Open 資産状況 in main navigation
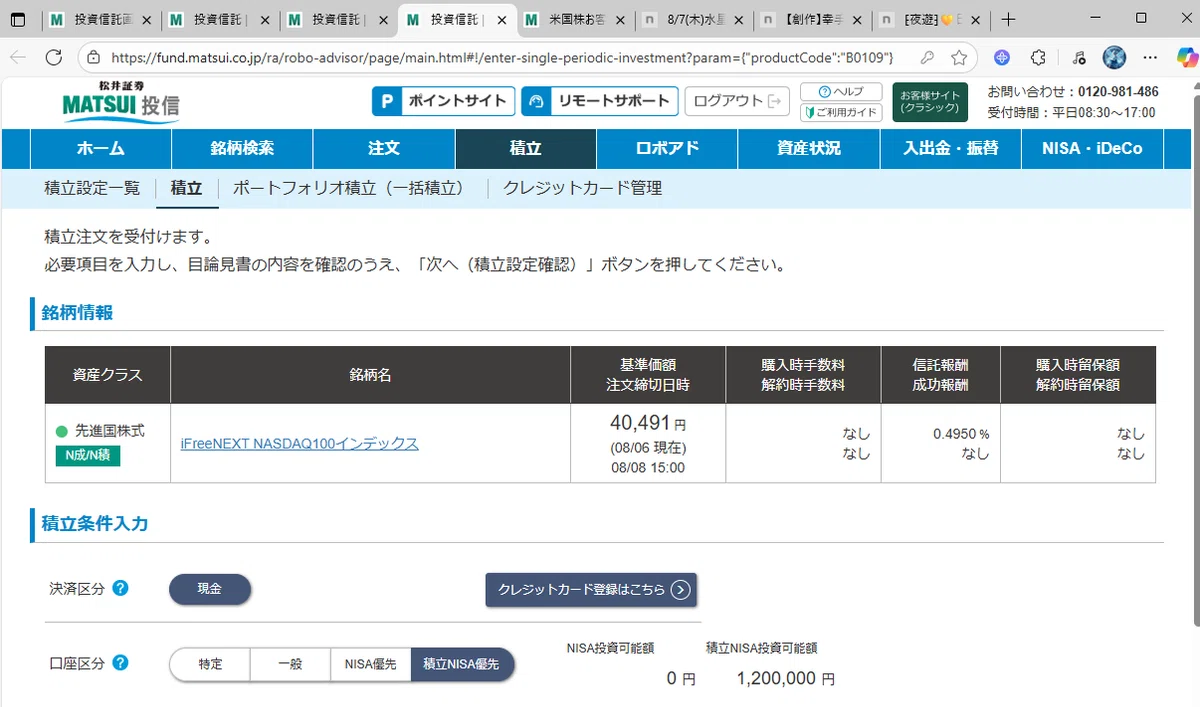 pos(809,148)
